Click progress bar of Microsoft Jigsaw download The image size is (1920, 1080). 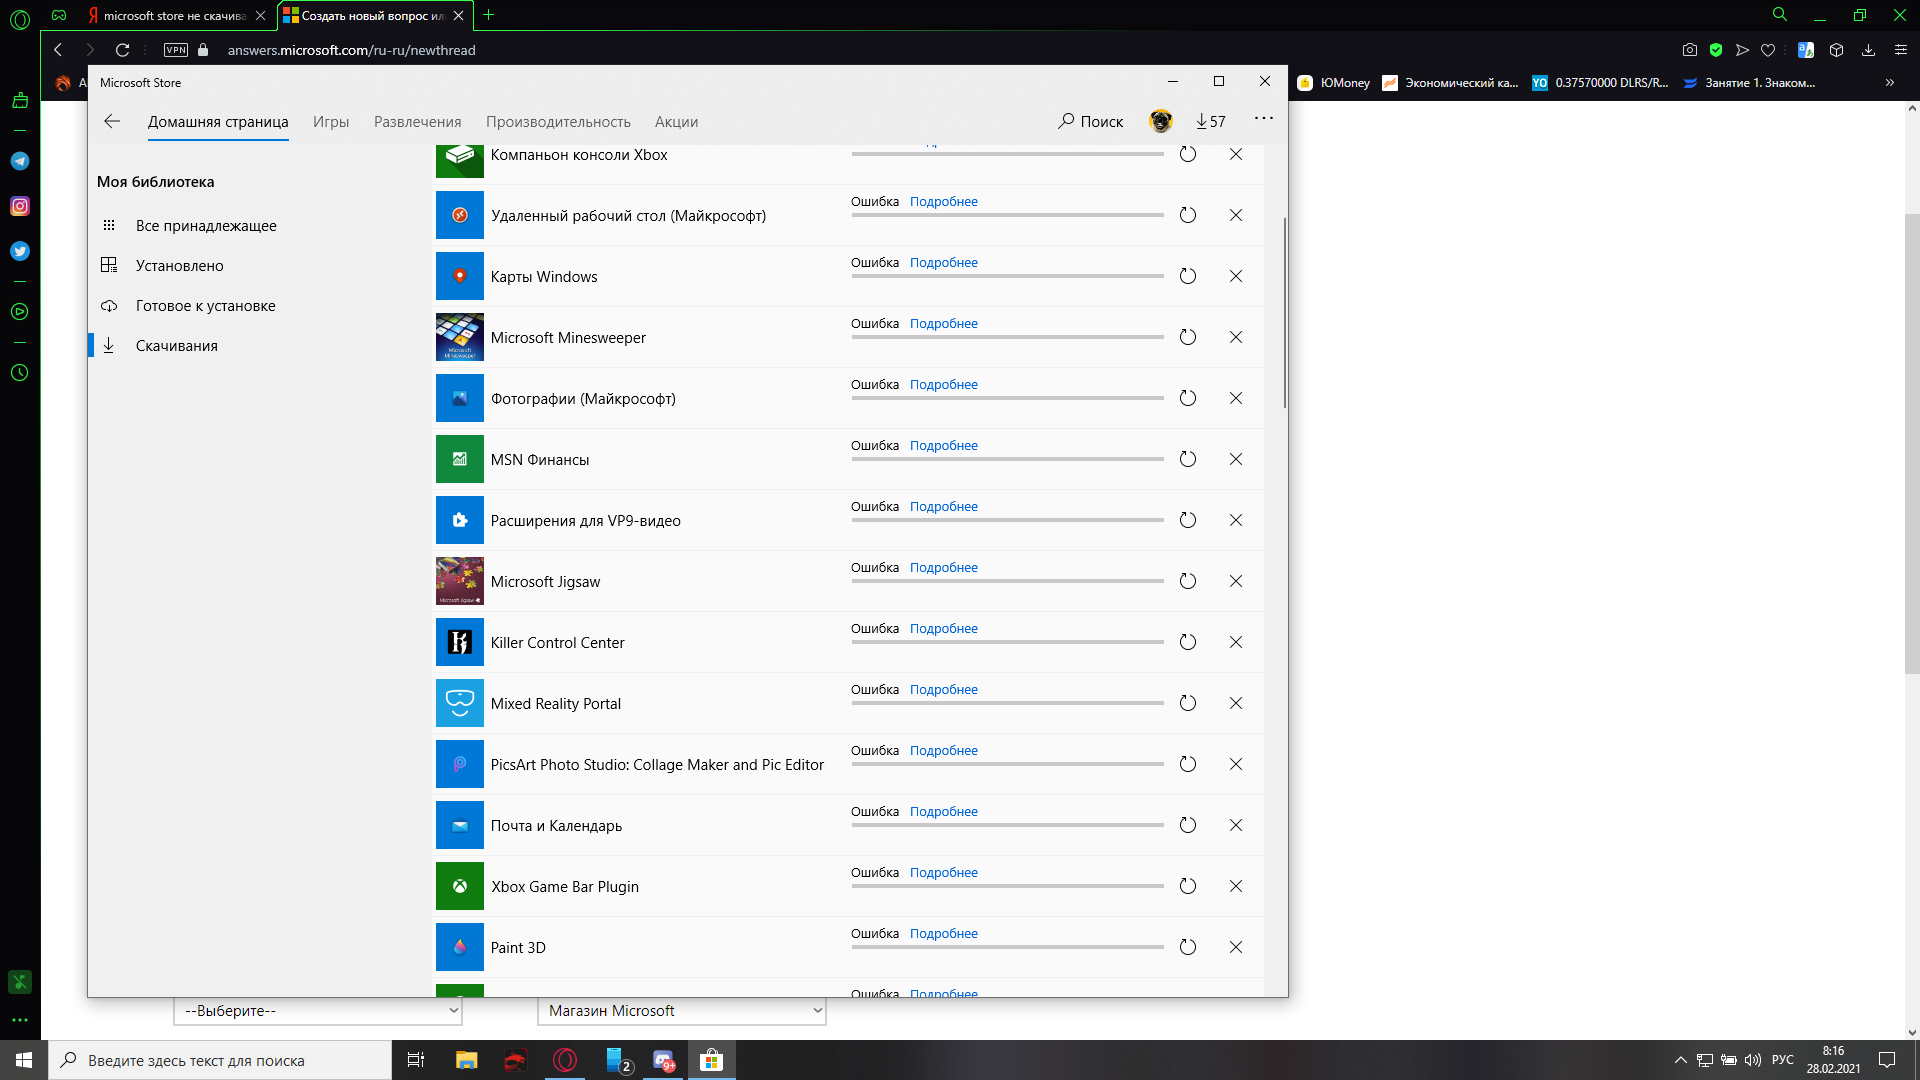[x=1007, y=581]
